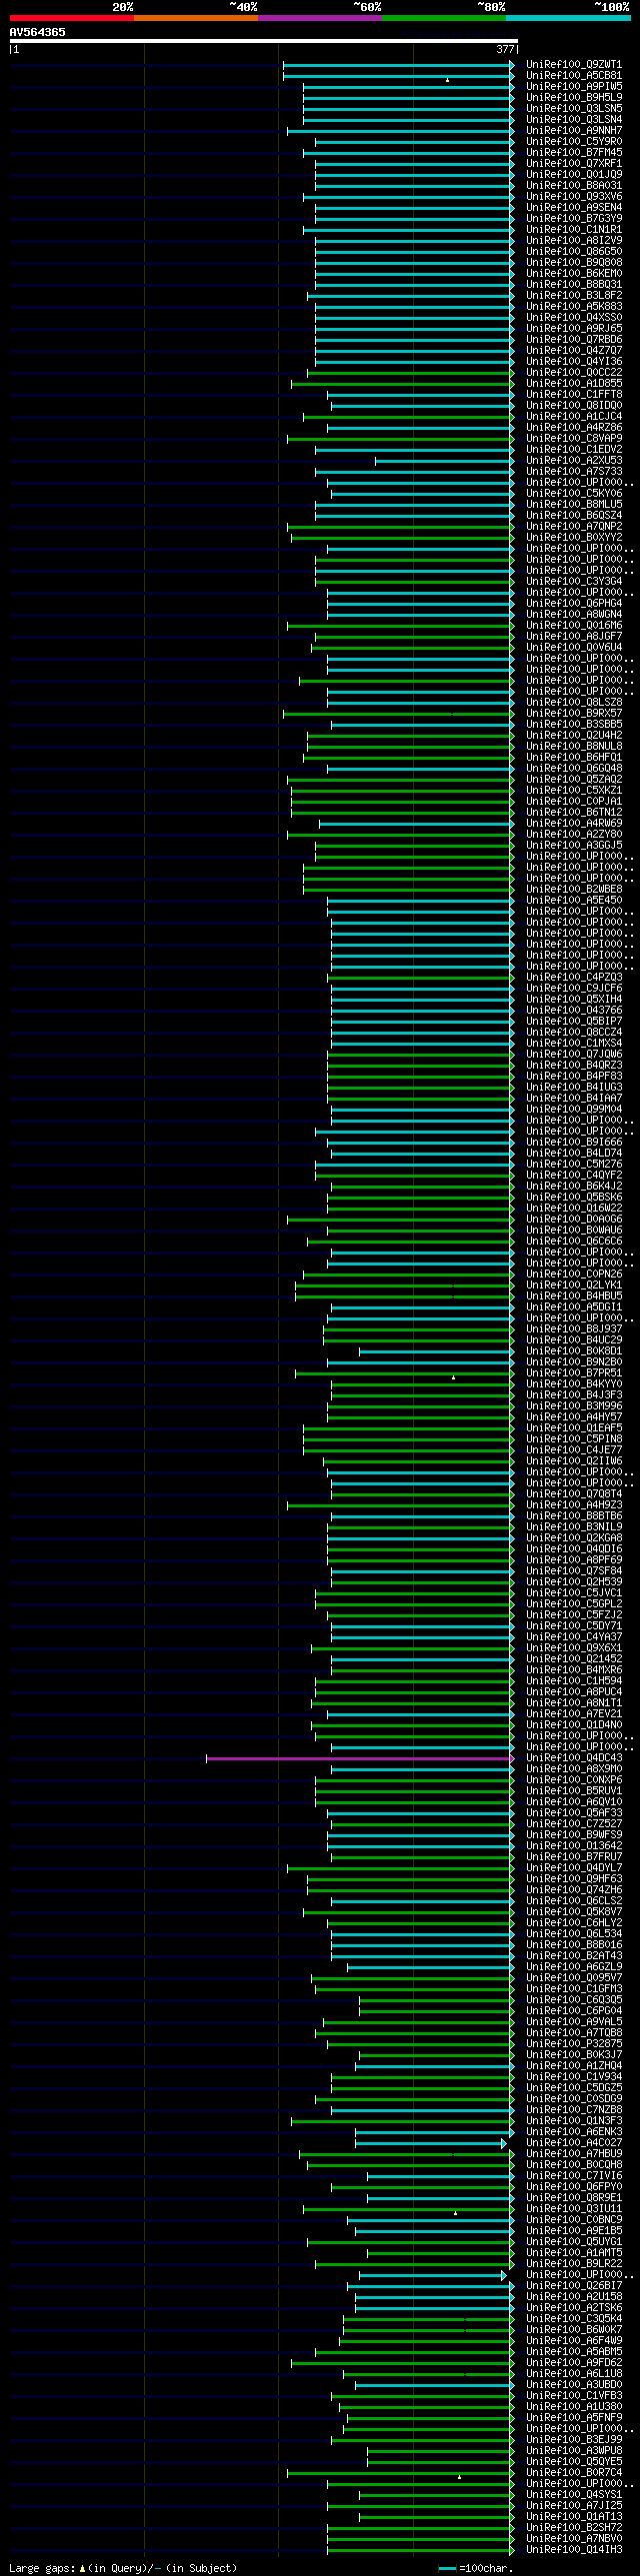Click the UniRef100_A8PUC4 label
This screenshot has width=640, height=2576.
574,1693
